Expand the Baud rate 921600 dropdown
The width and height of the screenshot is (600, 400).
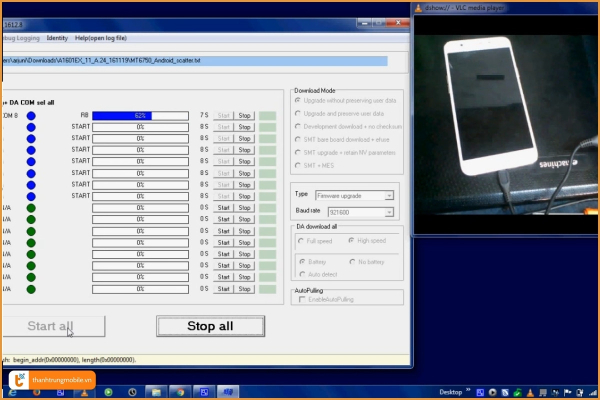point(388,212)
